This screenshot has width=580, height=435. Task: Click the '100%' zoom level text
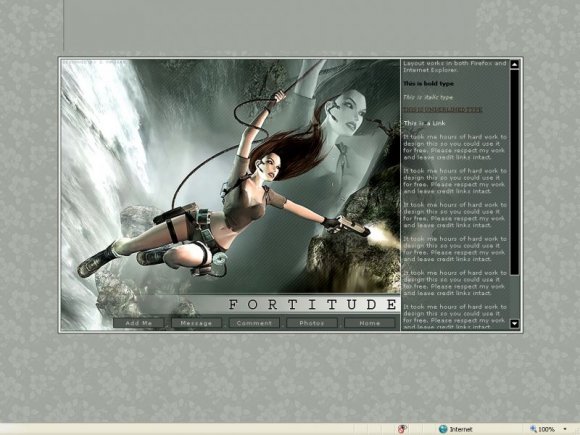546,429
